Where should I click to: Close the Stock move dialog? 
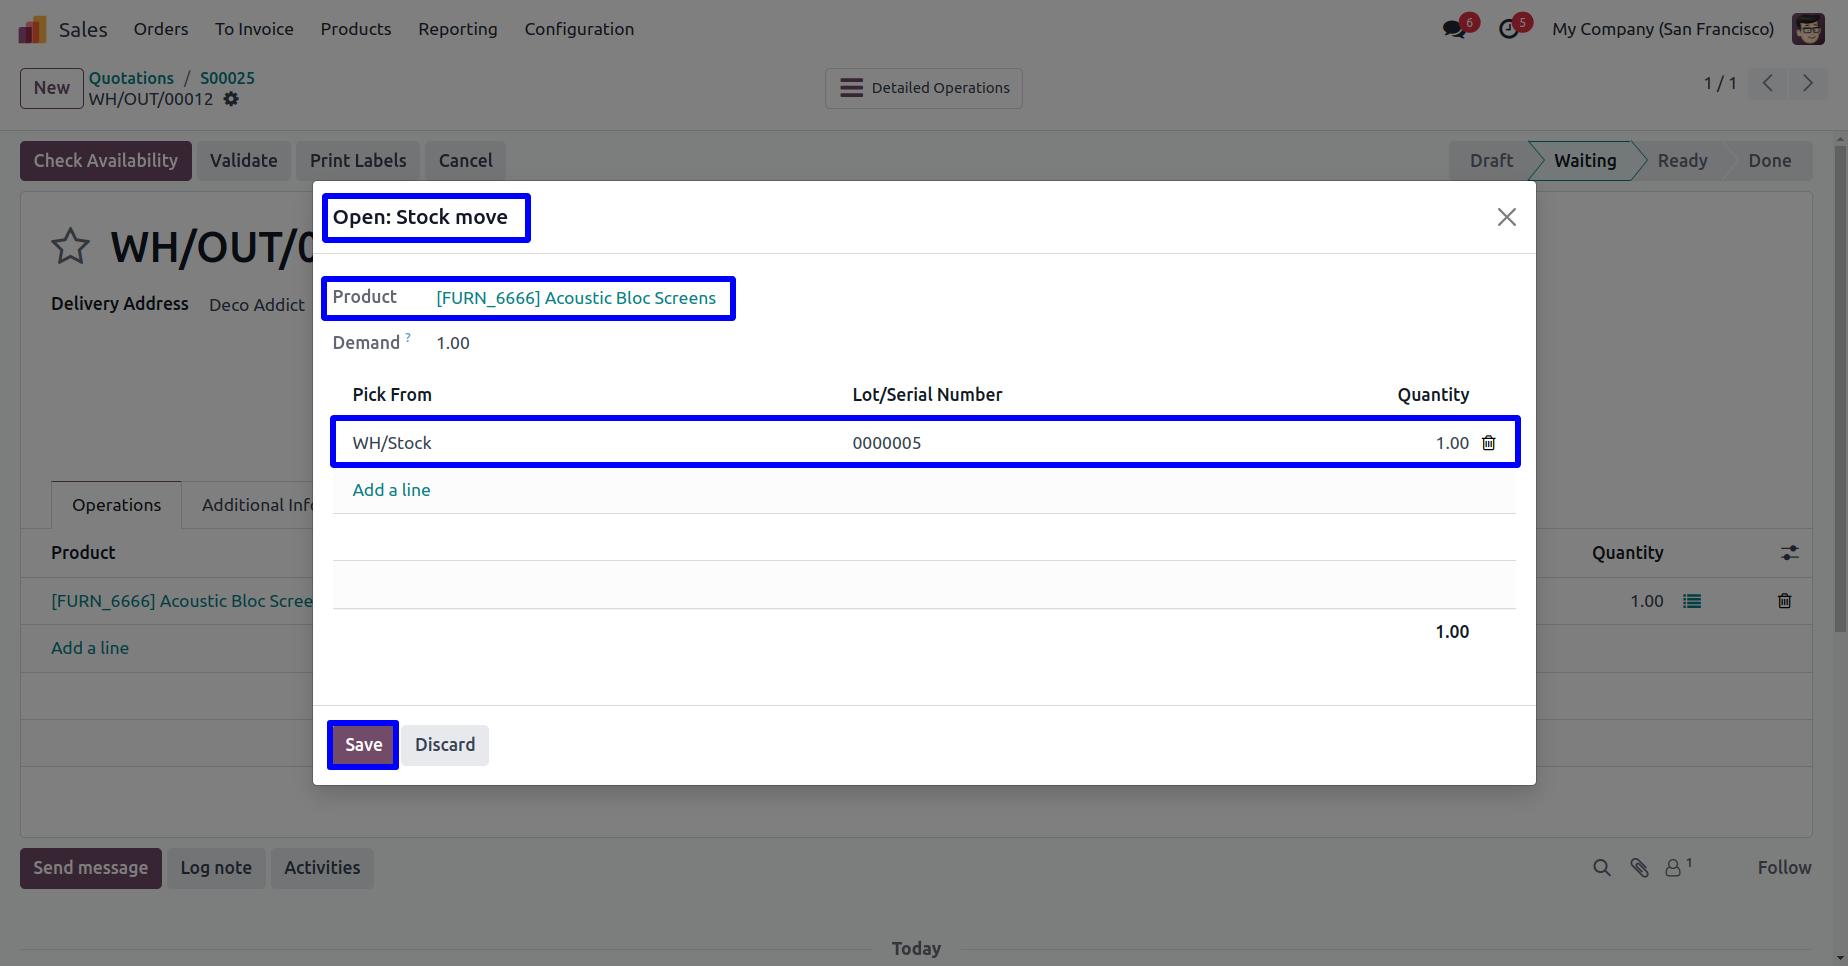click(1506, 217)
